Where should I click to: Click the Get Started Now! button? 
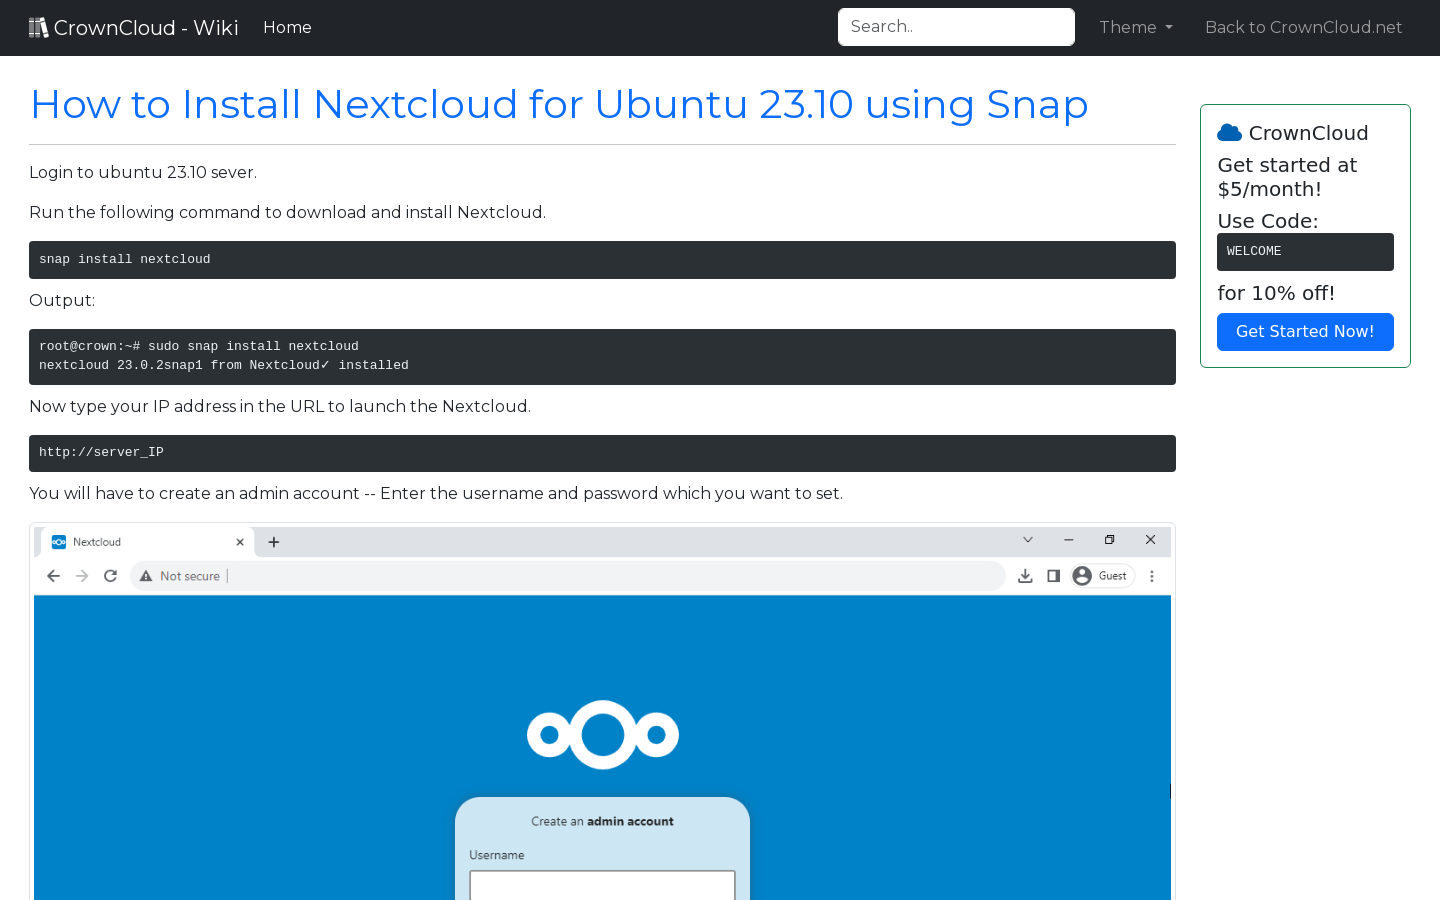point(1305,331)
